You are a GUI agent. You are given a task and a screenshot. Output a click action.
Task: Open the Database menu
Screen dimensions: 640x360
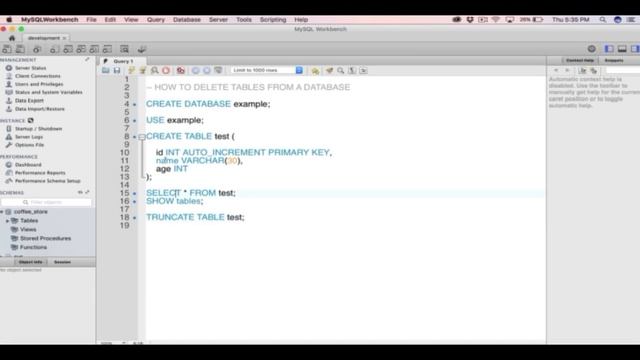coord(187,20)
